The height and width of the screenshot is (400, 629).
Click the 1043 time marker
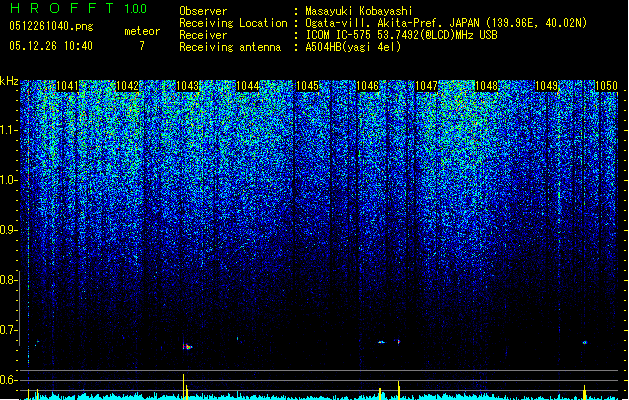(x=187, y=86)
